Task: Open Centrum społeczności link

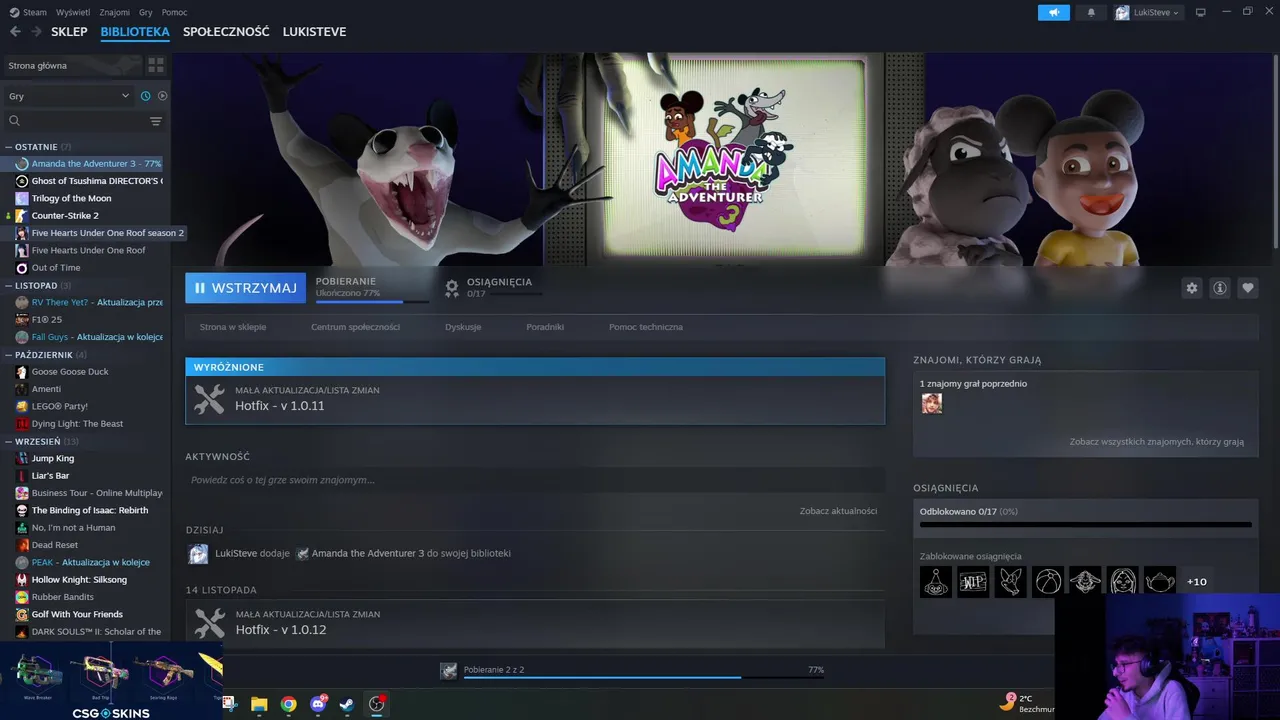Action: pyautogui.click(x=355, y=327)
